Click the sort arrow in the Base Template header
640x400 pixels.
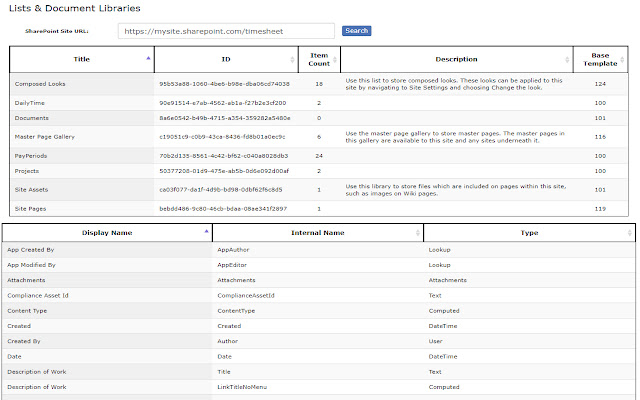(629, 59)
